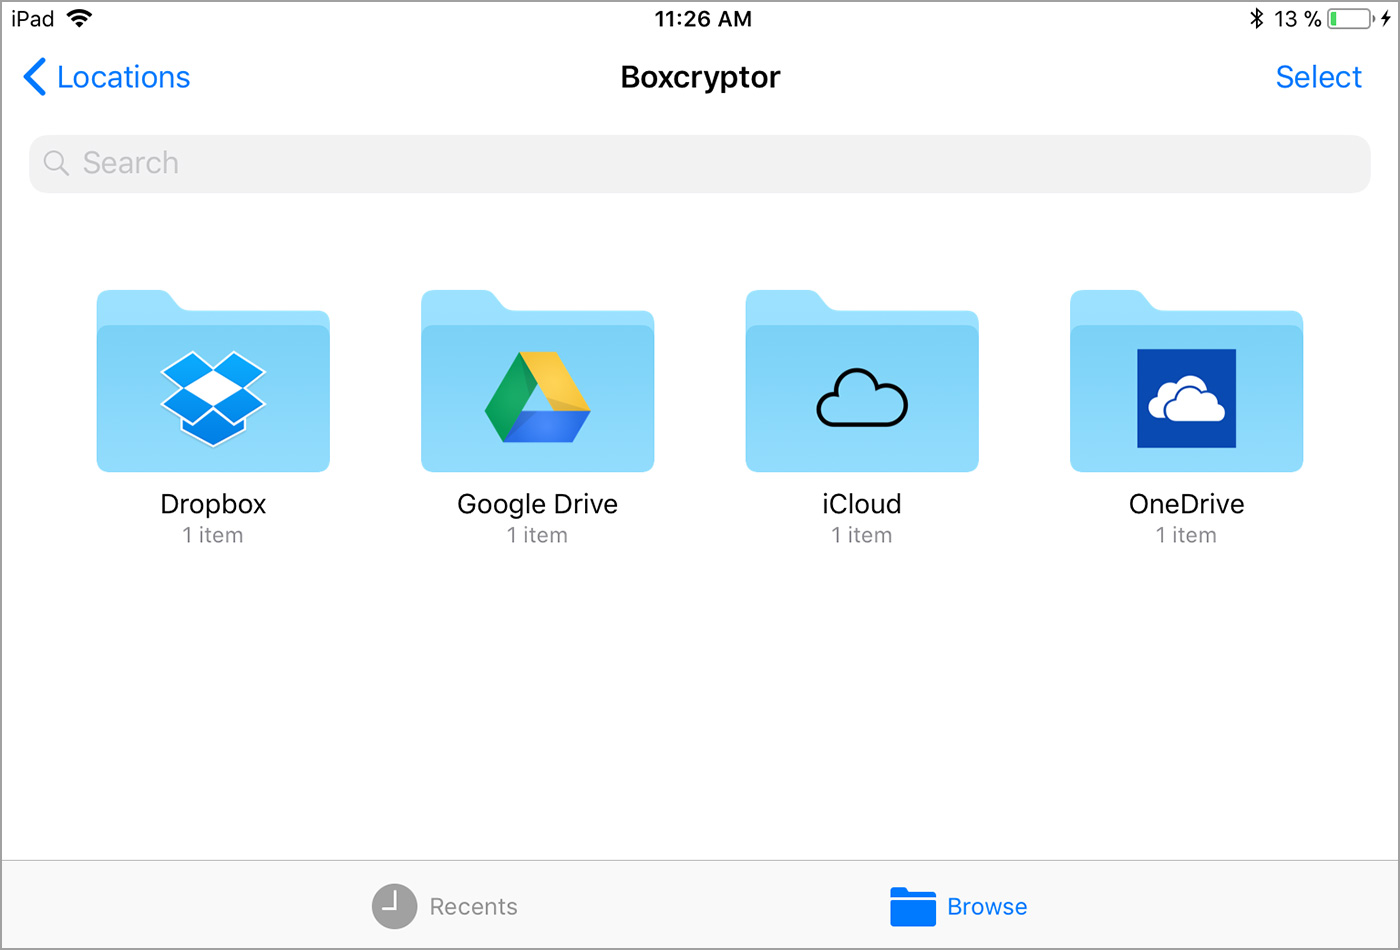
Task: Click '1 item' under iCloud
Action: tap(862, 535)
